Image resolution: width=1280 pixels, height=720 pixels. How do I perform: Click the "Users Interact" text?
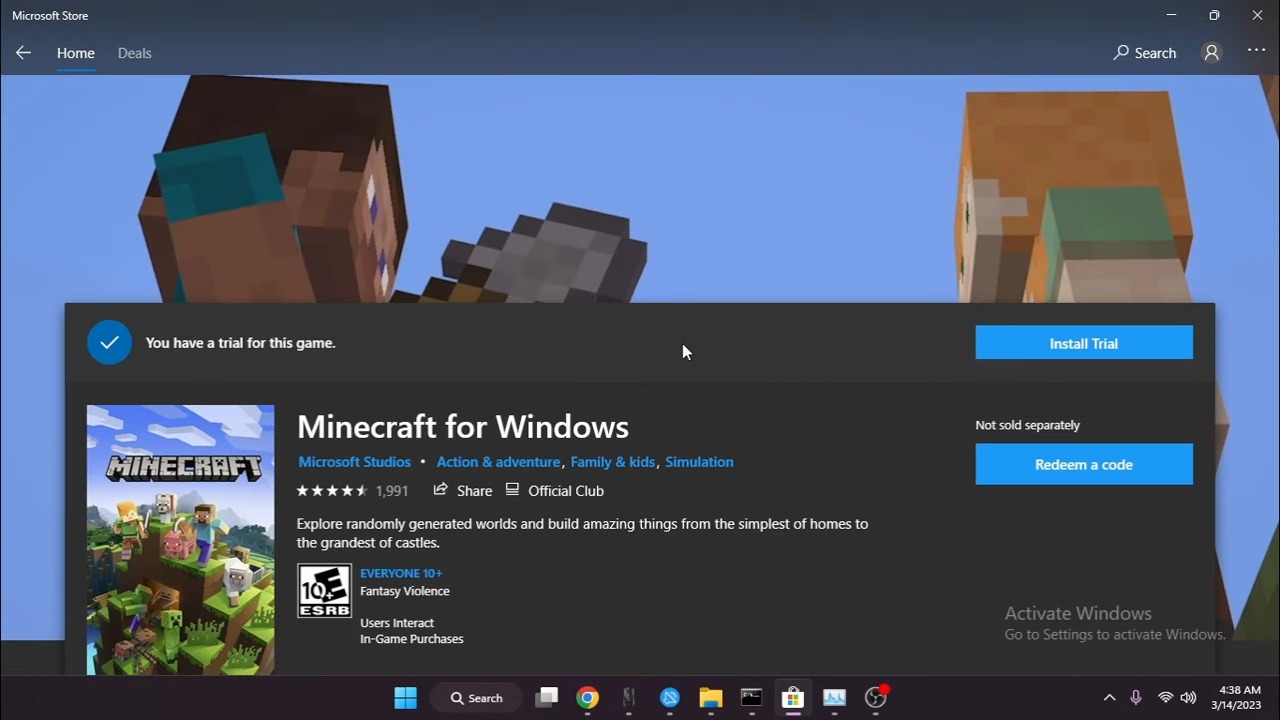397,623
